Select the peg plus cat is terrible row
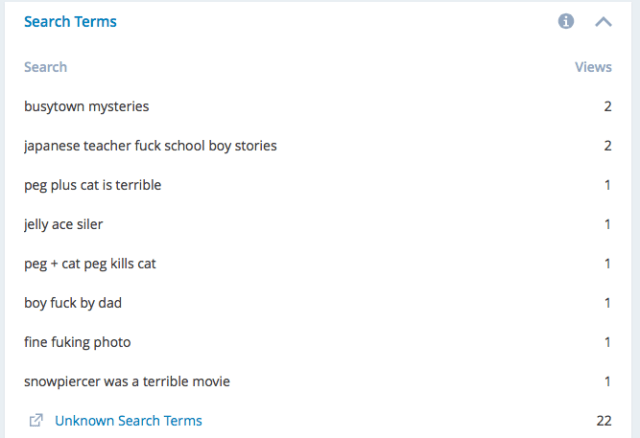Image resolution: width=640 pixels, height=438 pixels. coord(92,185)
